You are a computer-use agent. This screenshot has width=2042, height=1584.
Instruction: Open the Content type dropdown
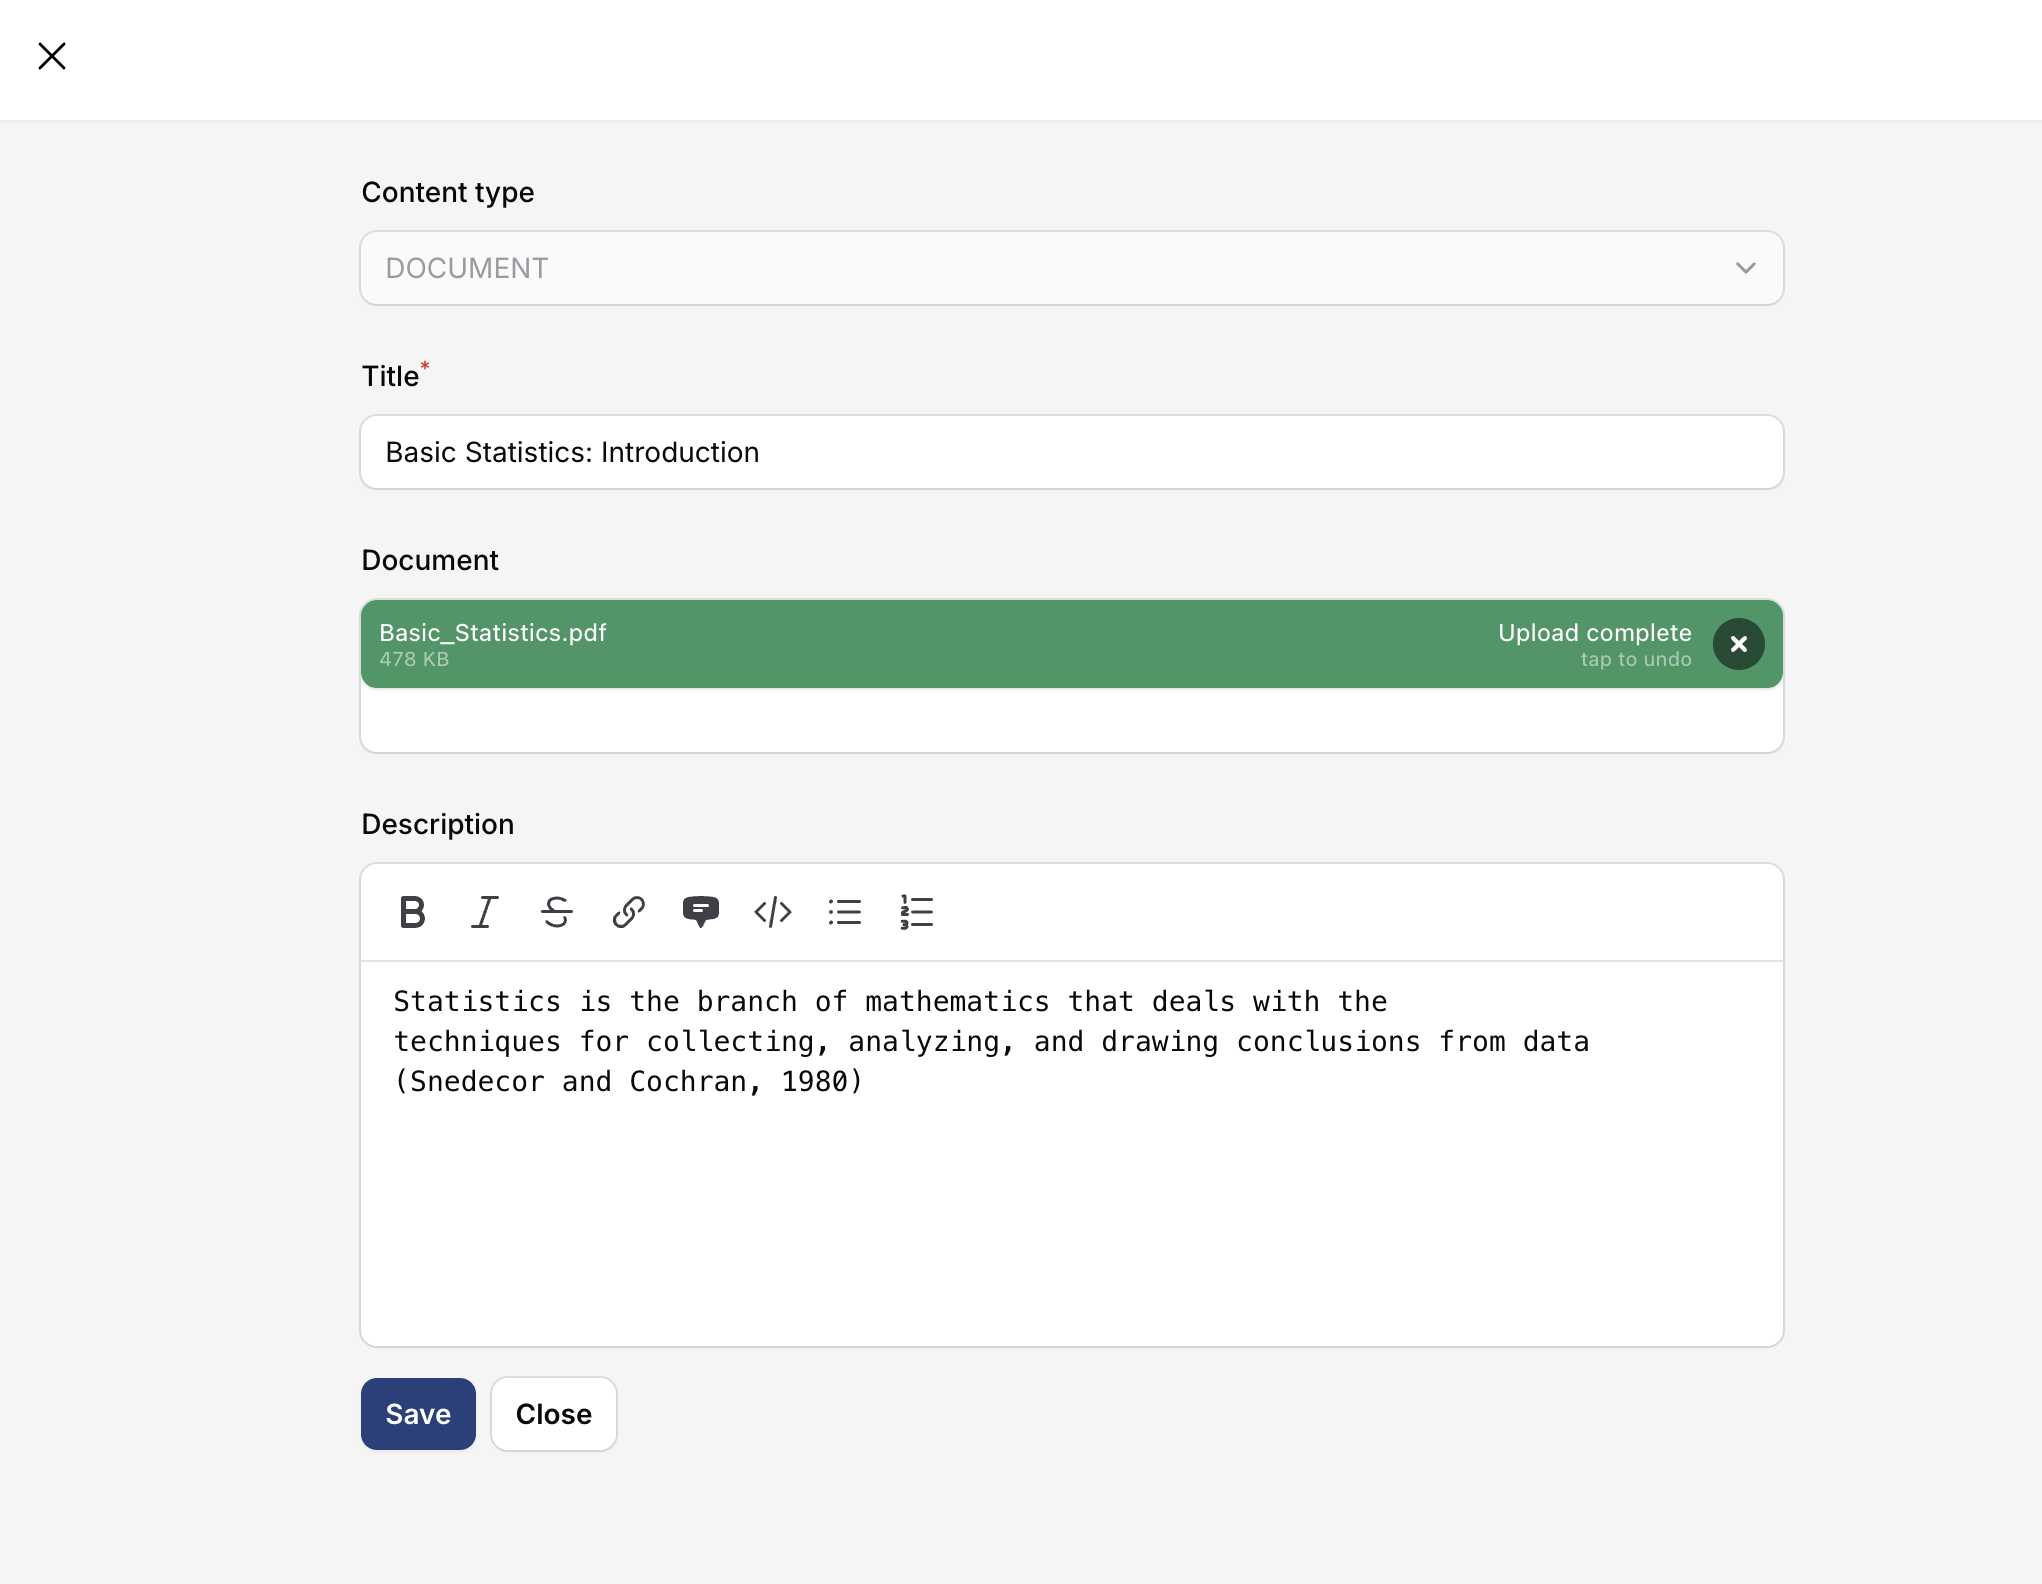click(1070, 268)
